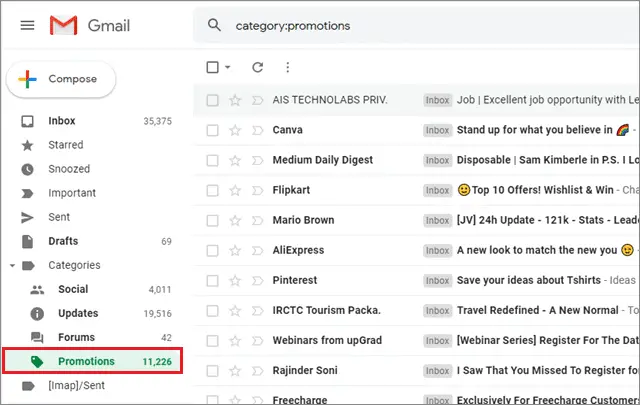Open the Inbox folder
The height and width of the screenshot is (405, 640).
(x=96, y=121)
